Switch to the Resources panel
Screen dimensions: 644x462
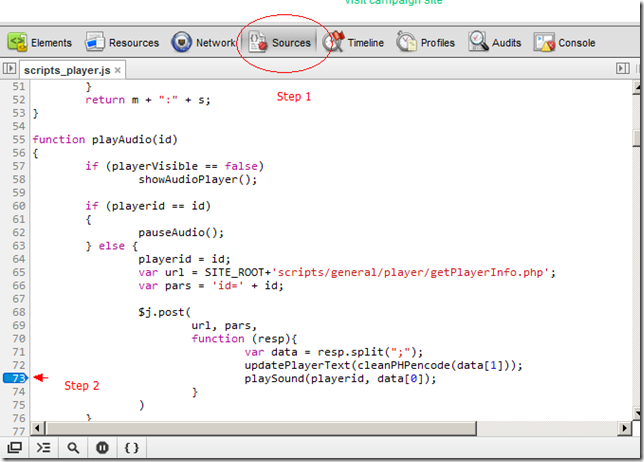tap(122, 42)
